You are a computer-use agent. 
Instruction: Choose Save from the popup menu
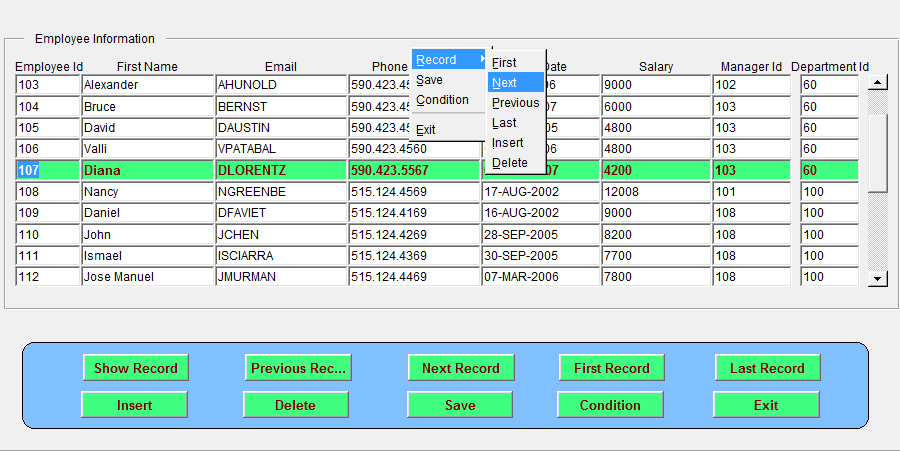449,80
